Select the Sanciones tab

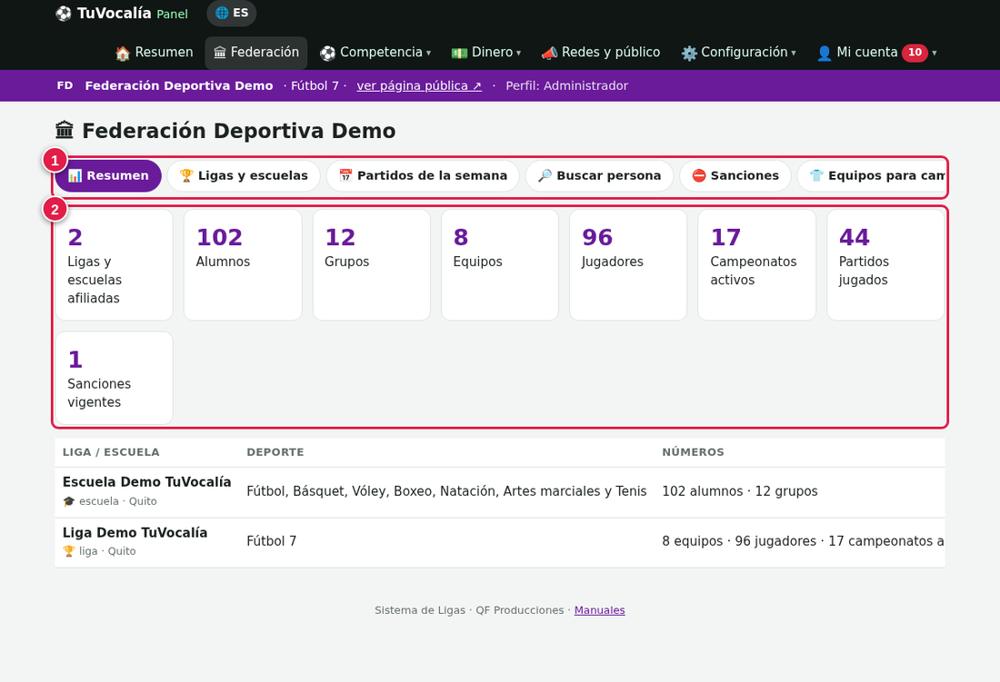tap(735, 175)
